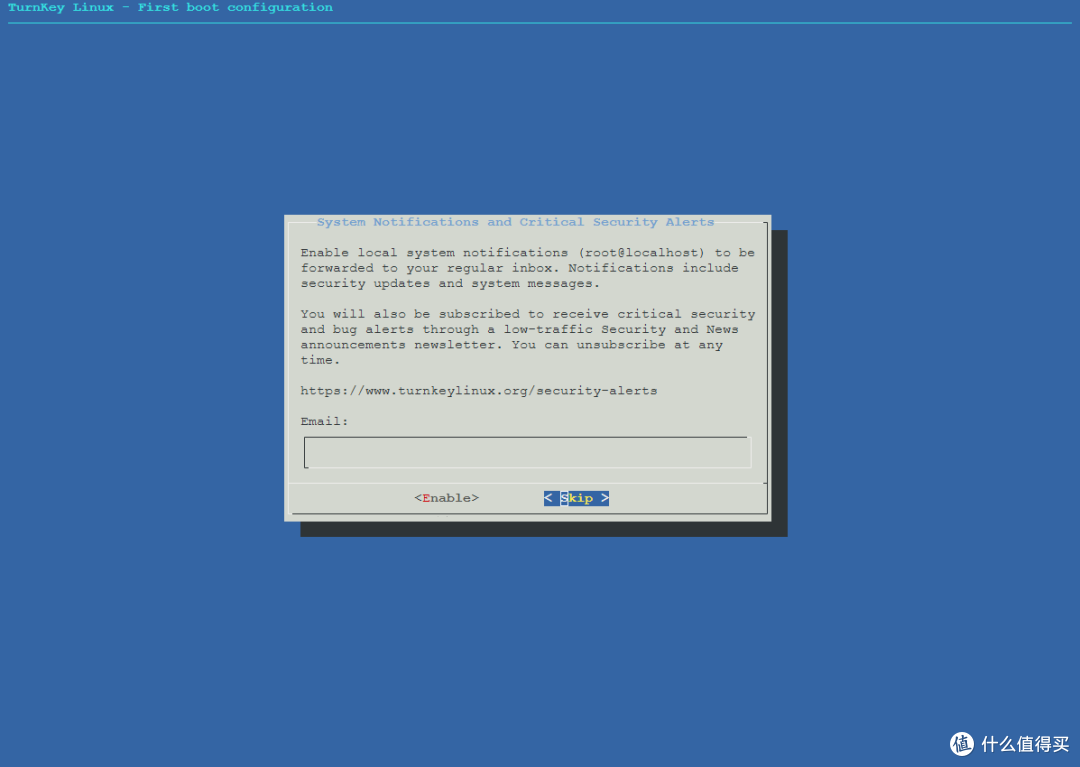Screen dimensions: 1080x767
Task: Click the Email: label
Action: click(322, 420)
